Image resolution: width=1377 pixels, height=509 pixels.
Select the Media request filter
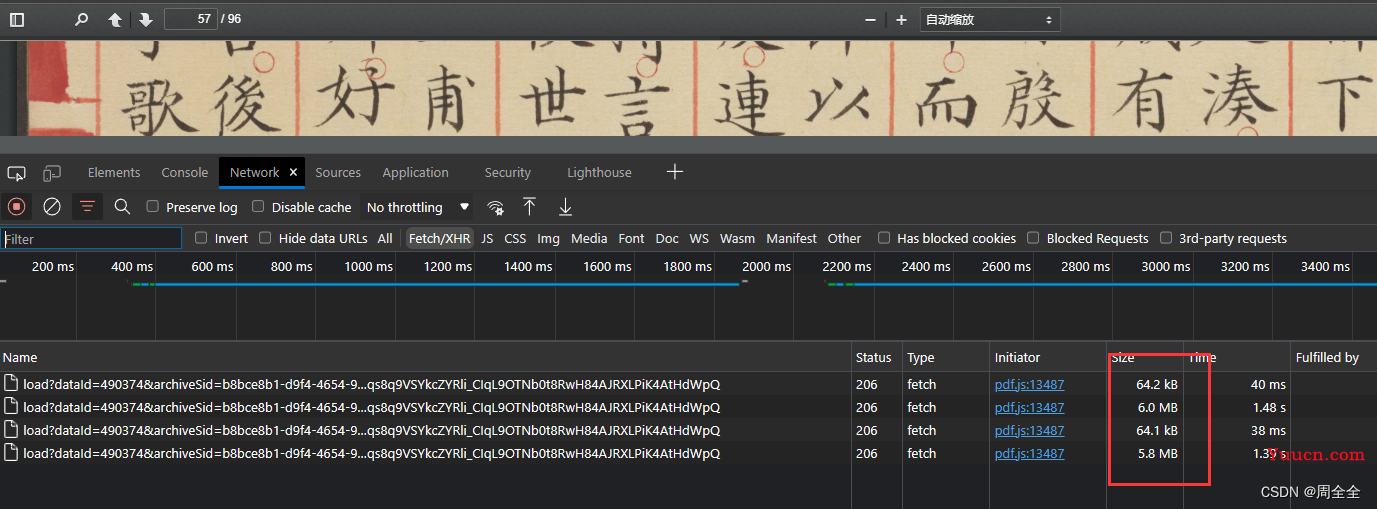589,238
